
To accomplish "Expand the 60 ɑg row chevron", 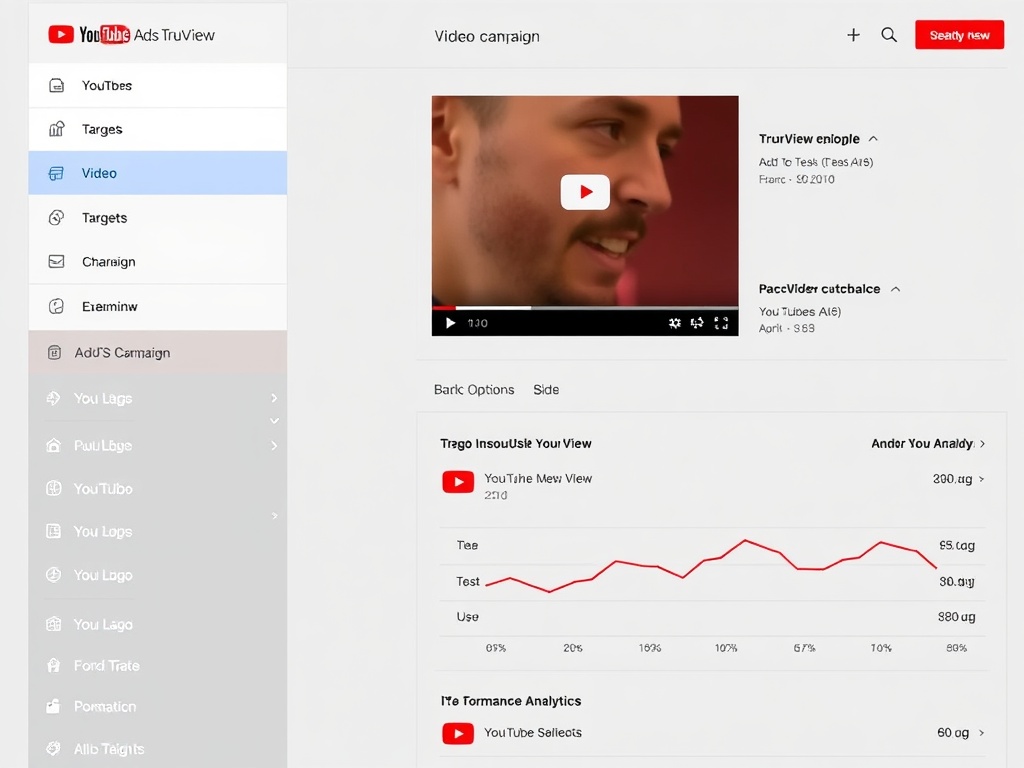I will click(981, 733).
